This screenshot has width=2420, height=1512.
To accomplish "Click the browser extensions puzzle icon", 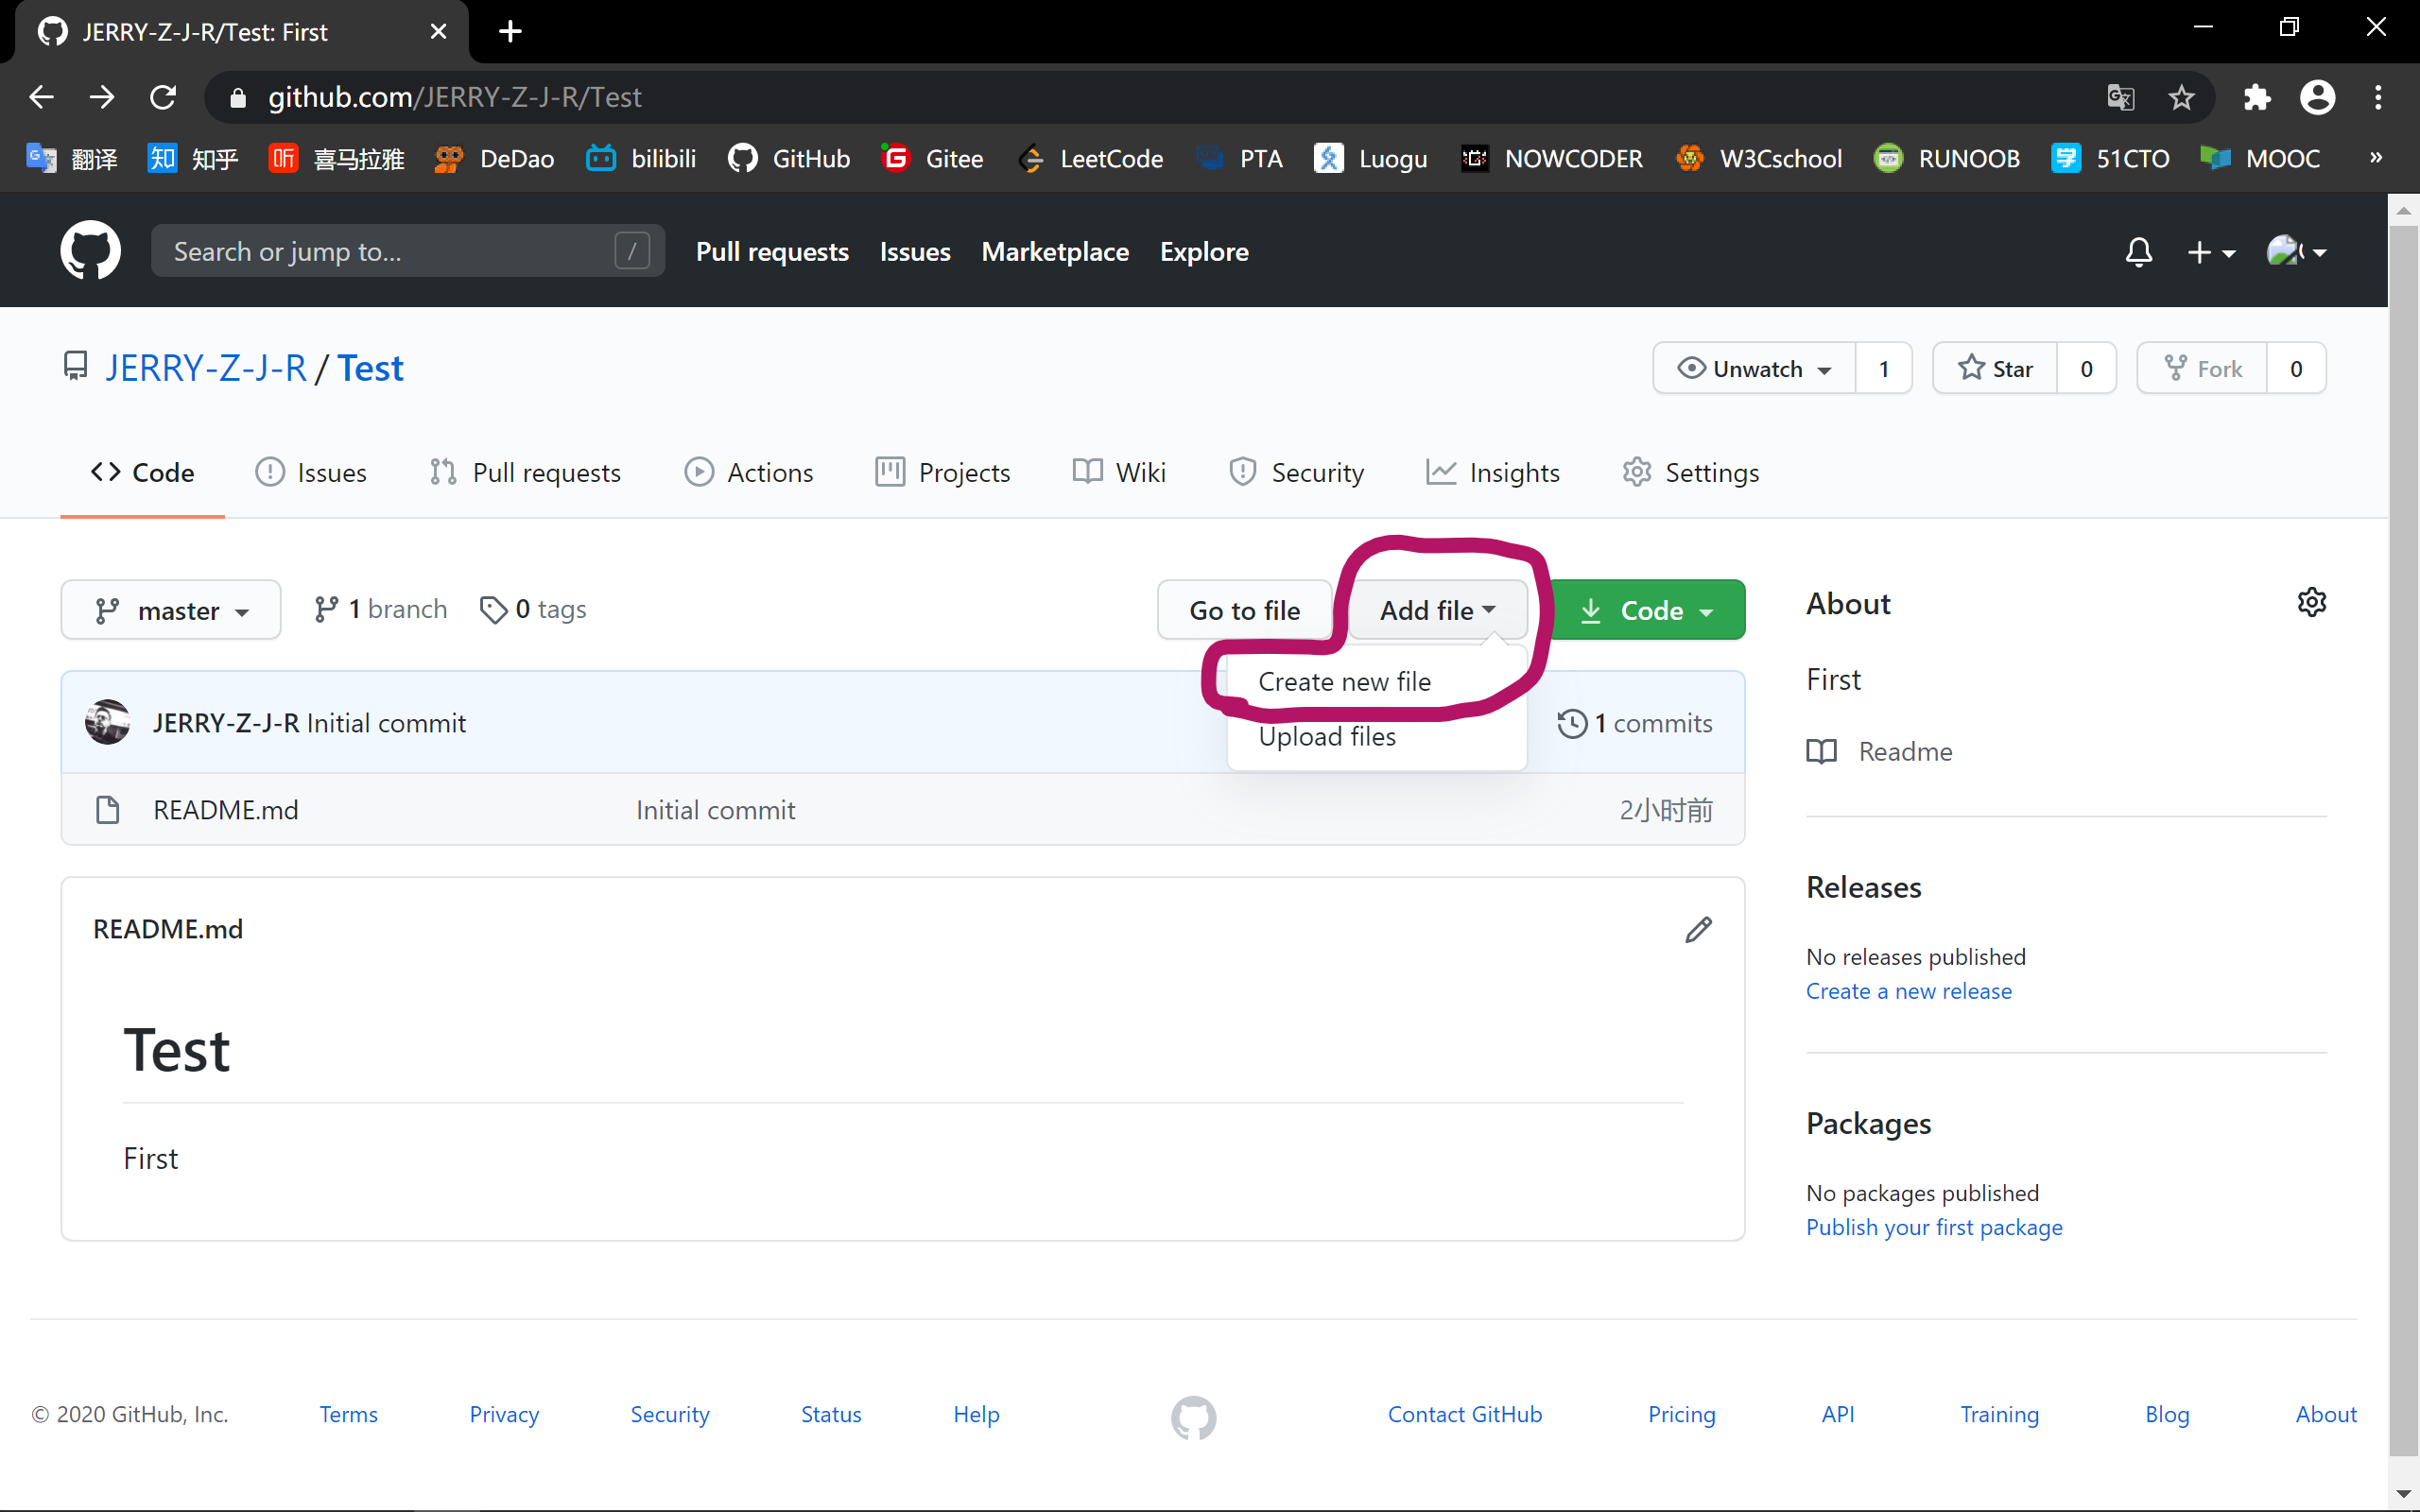I will click(2256, 97).
